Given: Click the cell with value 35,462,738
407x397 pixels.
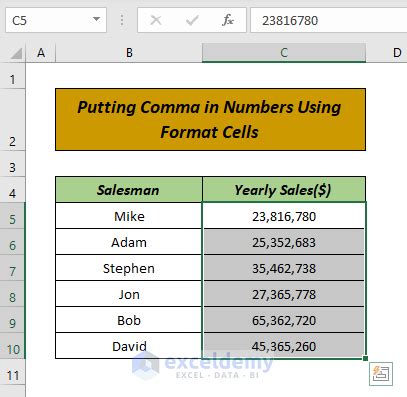Looking at the screenshot, I should (x=284, y=268).
